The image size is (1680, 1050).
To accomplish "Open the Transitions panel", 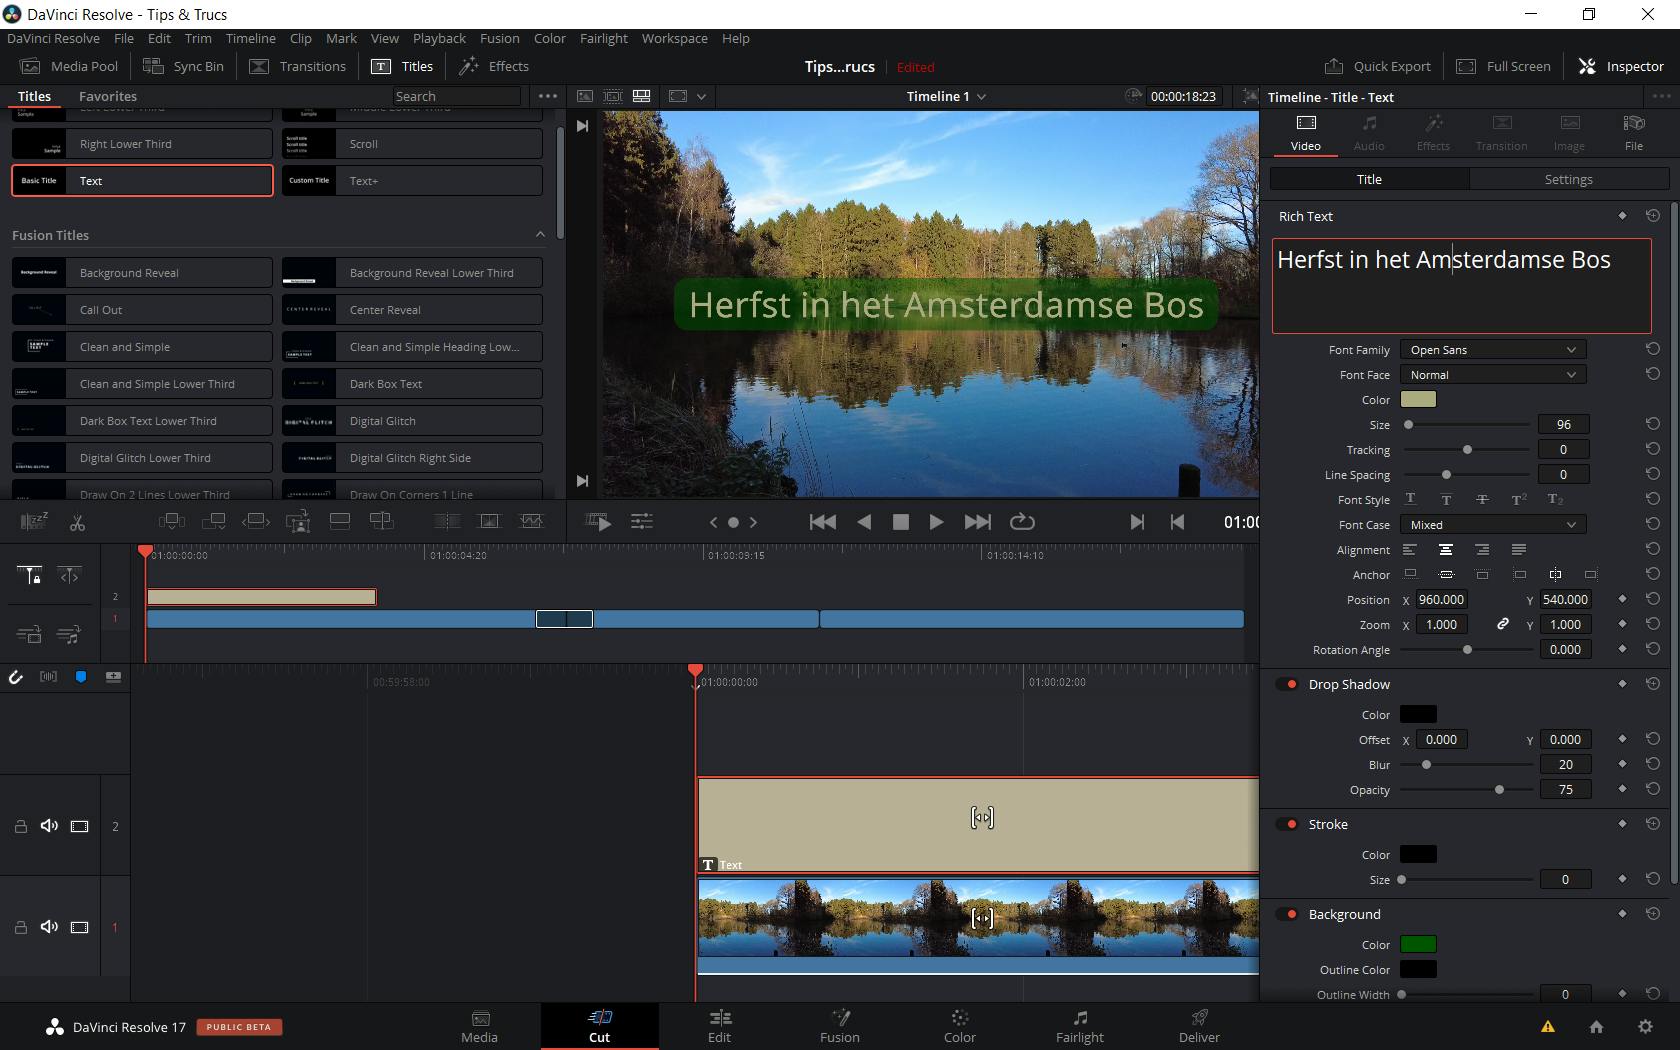I will click(x=298, y=66).
